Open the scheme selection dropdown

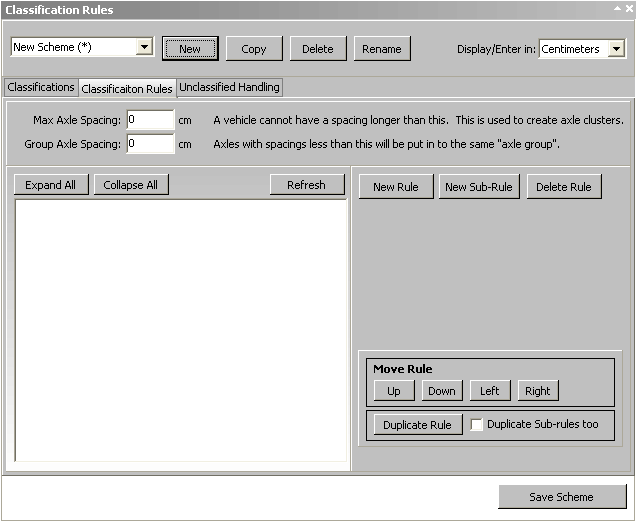coord(144,47)
